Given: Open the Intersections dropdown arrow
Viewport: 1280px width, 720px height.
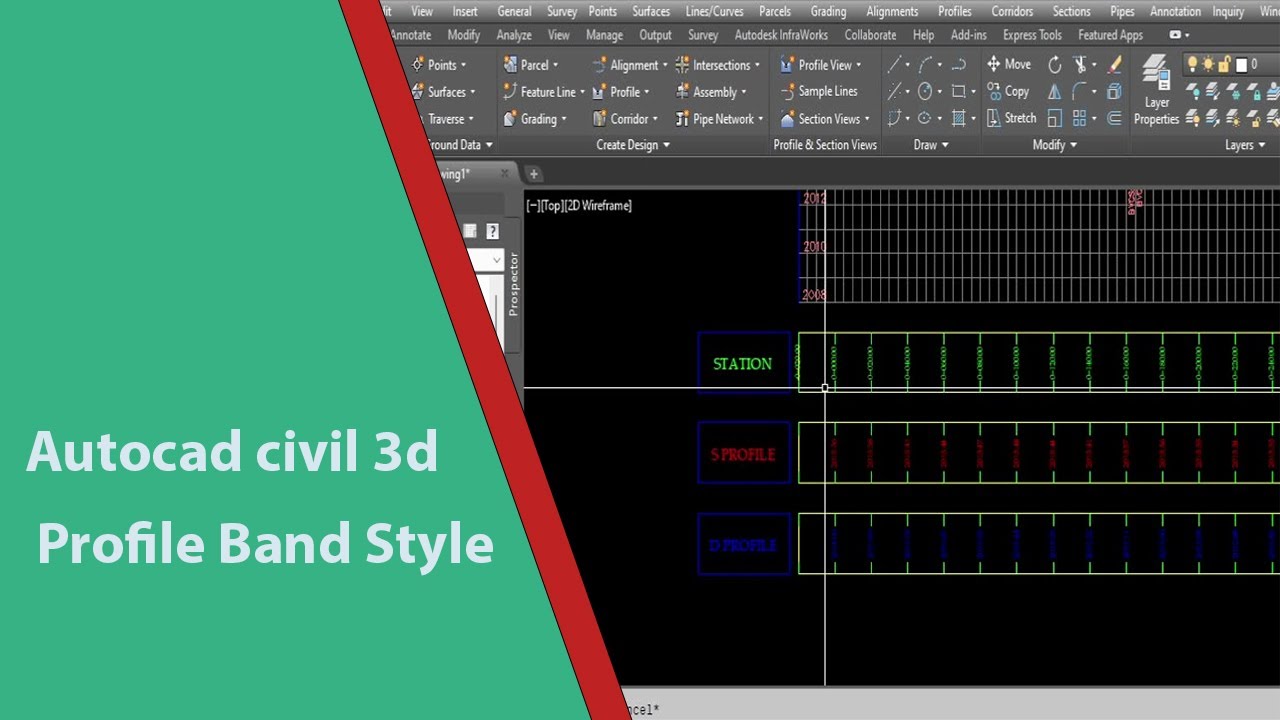Looking at the screenshot, I should (x=757, y=66).
